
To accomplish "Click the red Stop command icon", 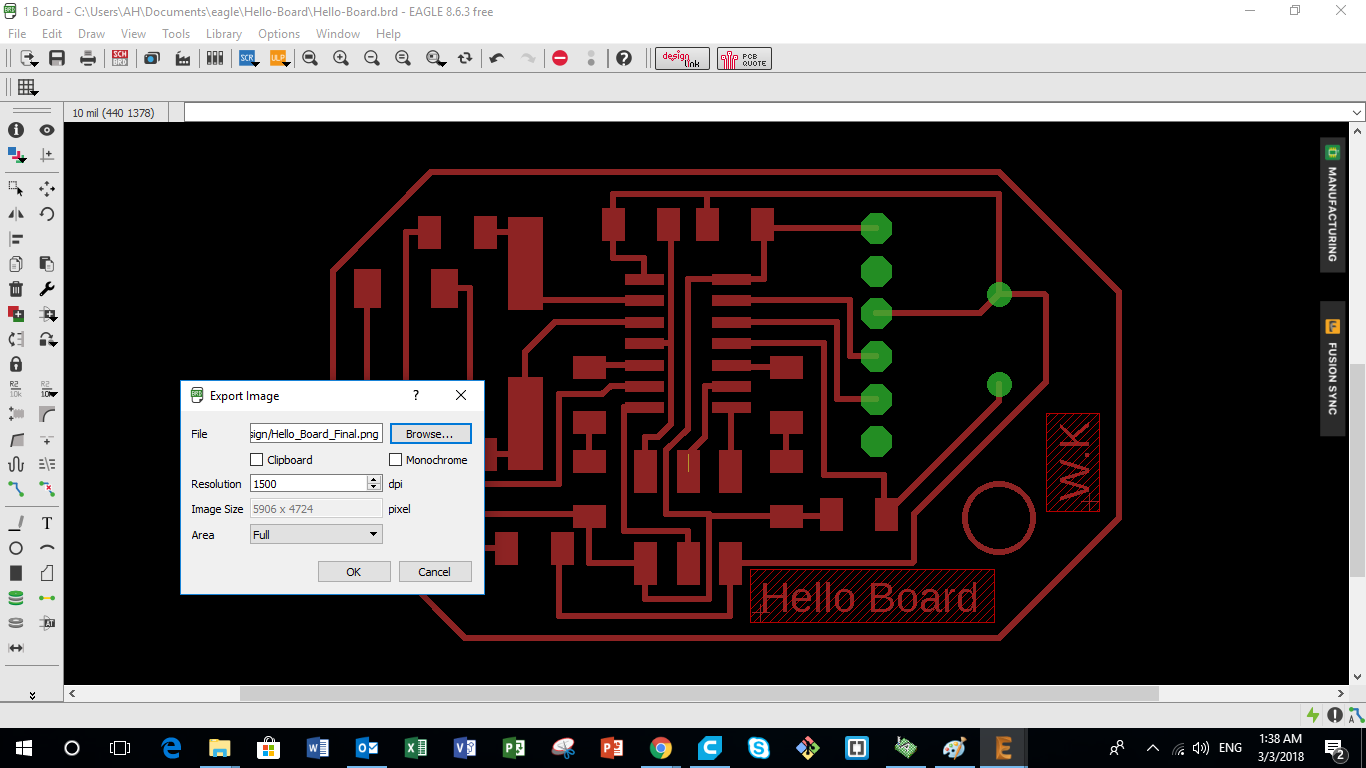I will point(560,58).
